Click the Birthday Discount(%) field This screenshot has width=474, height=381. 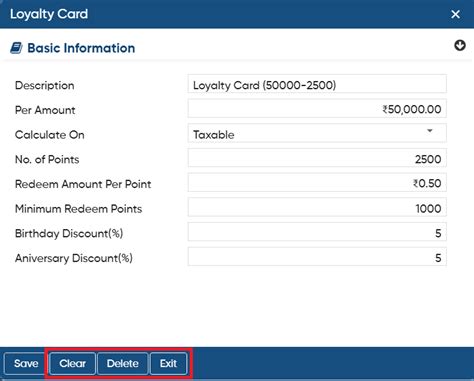(317, 232)
